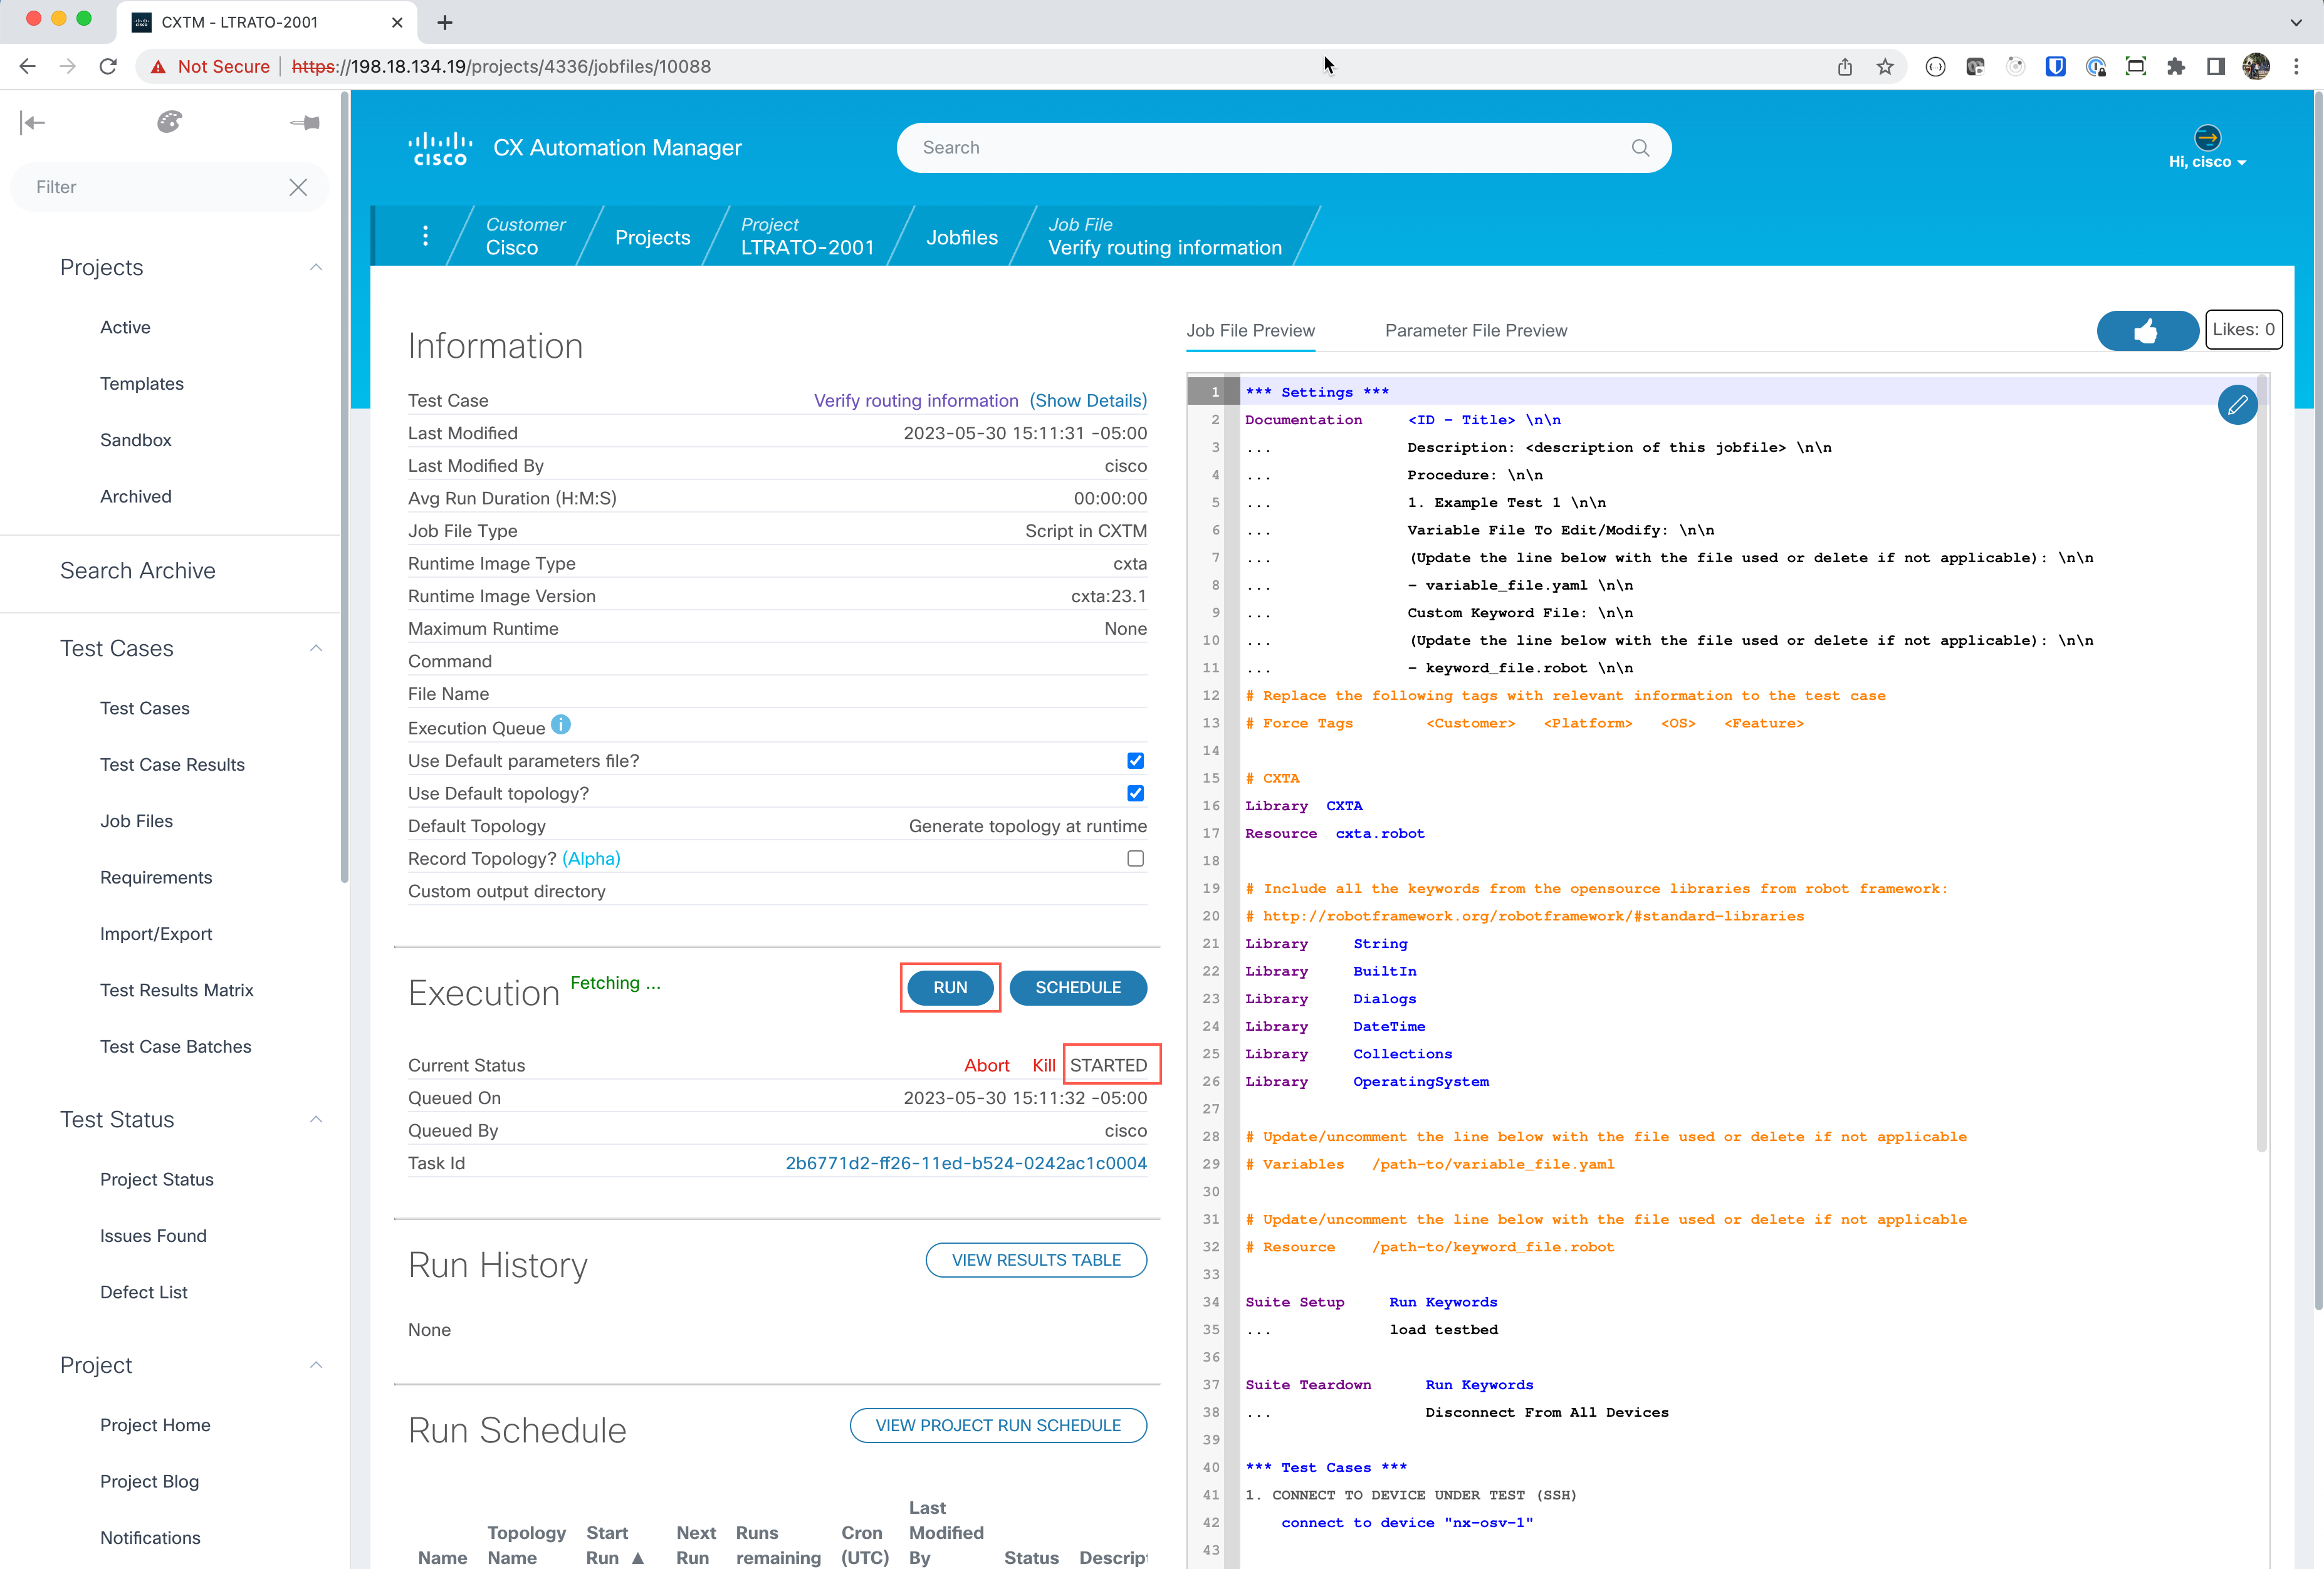Viewport: 2324px width, 1569px height.
Task: Open the three-dot breadcrumb menu
Action: (x=425, y=236)
